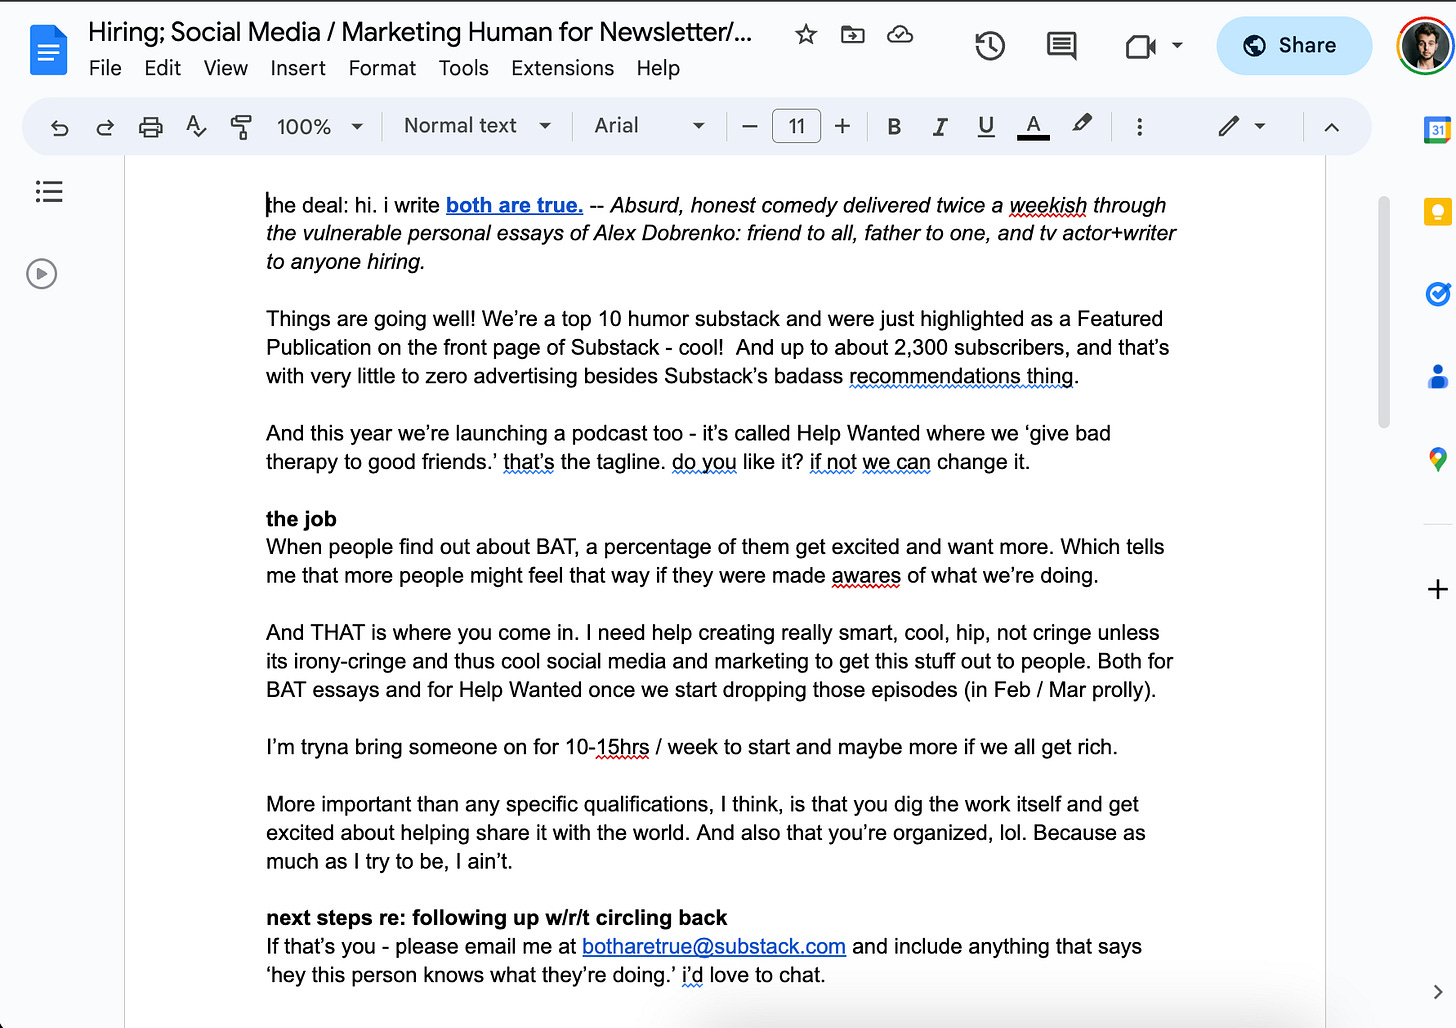Follow the 'both are true.' link
This screenshot has height=1028, width=1456.
514,205
